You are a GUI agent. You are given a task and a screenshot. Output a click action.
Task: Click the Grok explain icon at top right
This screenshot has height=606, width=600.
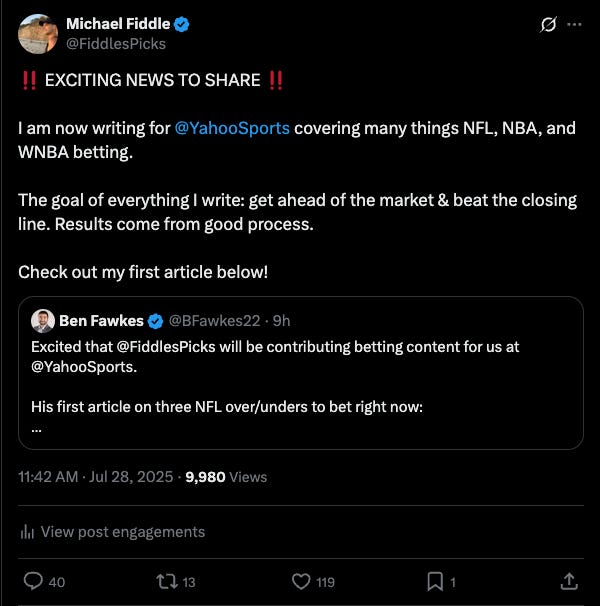click(x=547, y=25)
